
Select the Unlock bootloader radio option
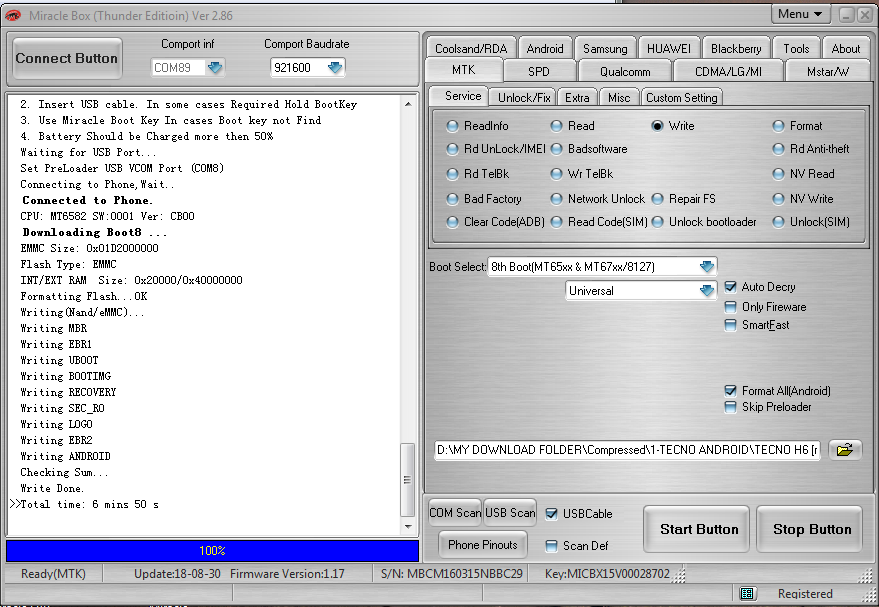(657, 223)
